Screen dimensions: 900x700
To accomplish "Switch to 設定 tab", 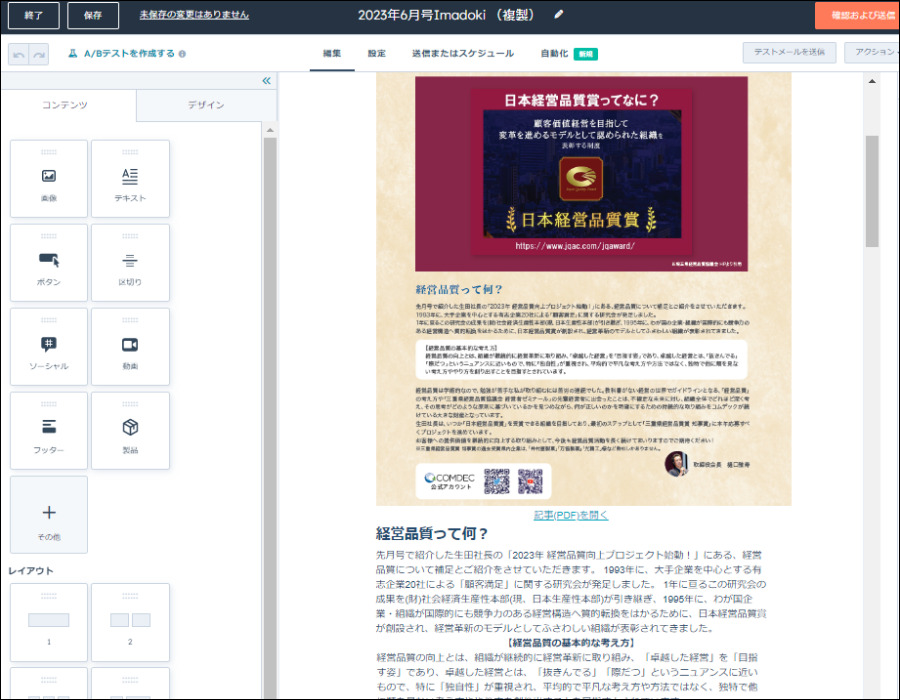I will tap(377, 53).
